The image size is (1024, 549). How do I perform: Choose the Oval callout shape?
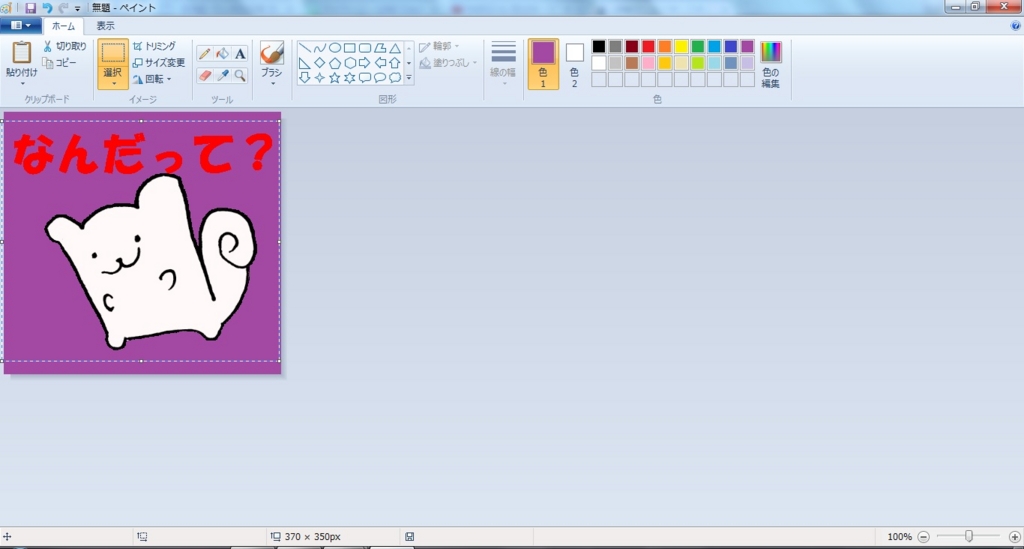379,78
